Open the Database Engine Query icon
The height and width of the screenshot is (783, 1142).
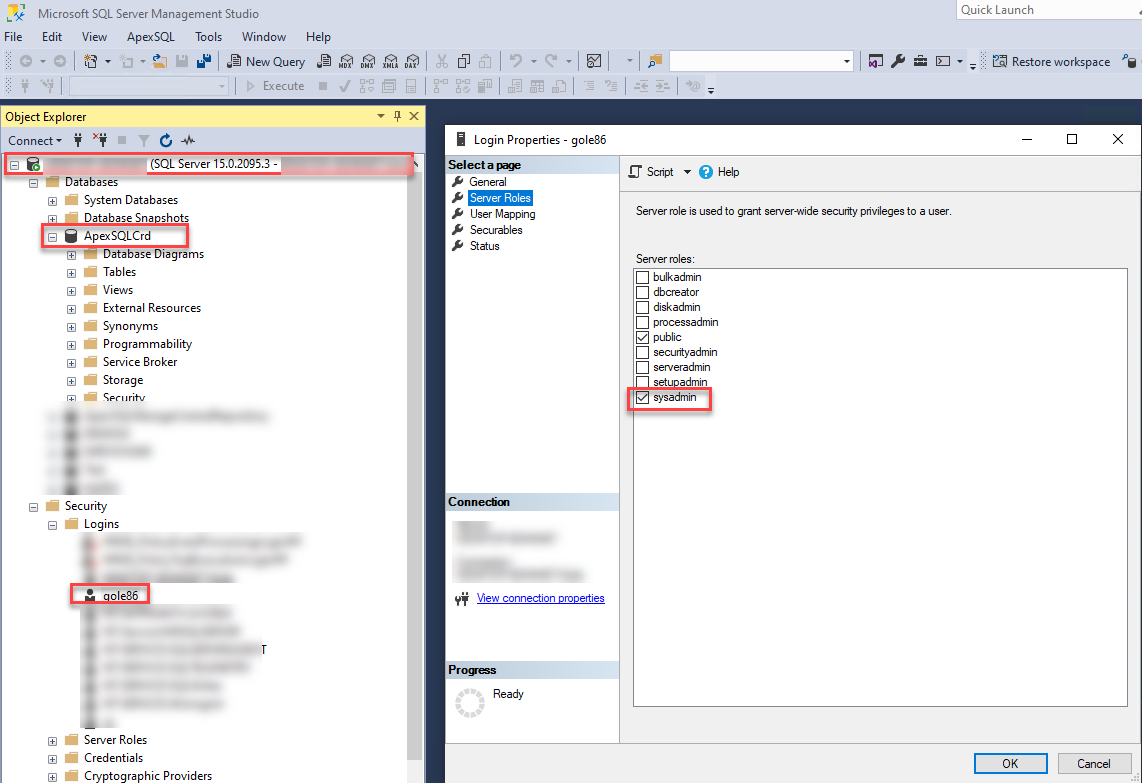click(325, 62)
